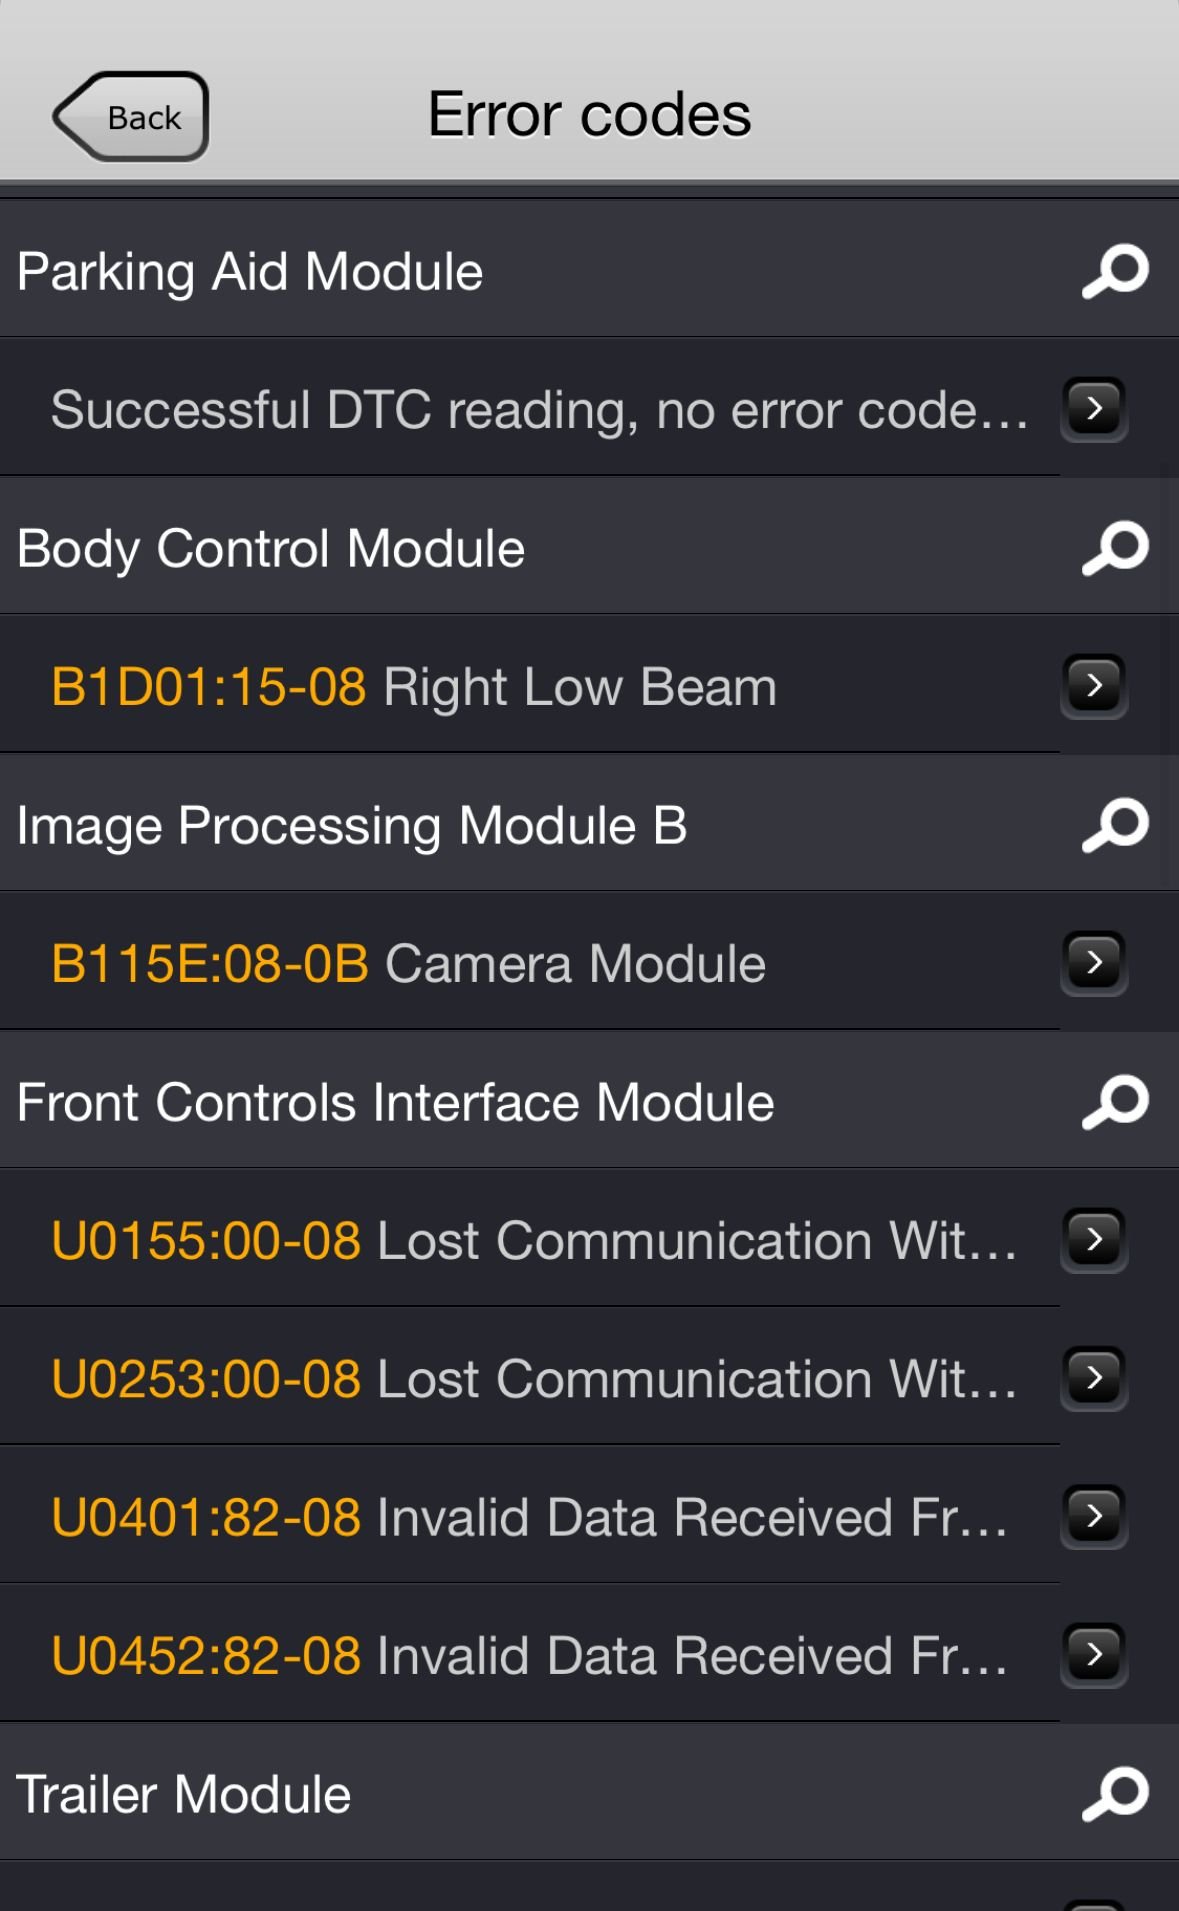Tap the Trailer Module section title
The width and height of the screenshot is (1179, 1911).
[x=184, y=1795]
